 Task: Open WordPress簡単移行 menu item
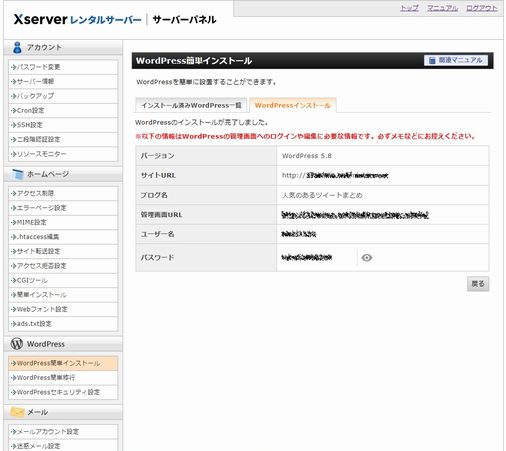(63, 378)
